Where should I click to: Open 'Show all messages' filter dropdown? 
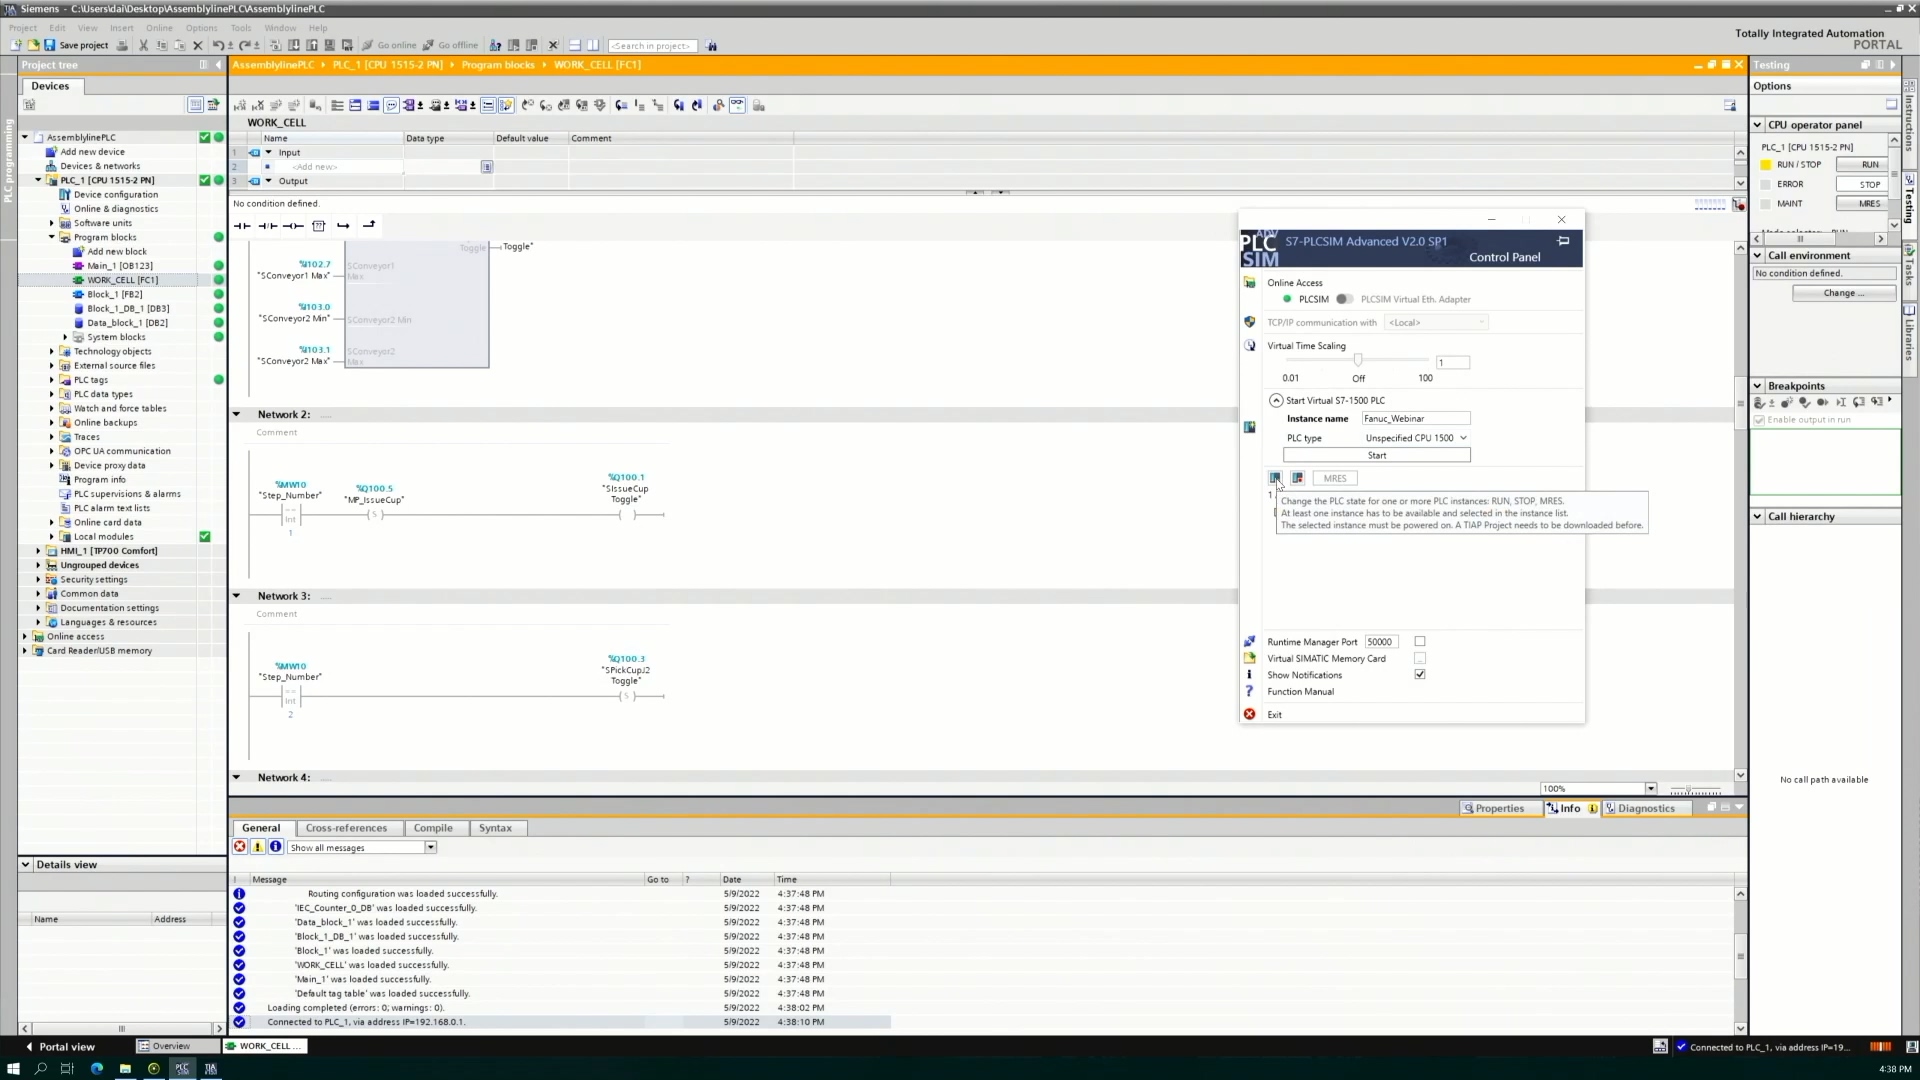tap(430, 847)
